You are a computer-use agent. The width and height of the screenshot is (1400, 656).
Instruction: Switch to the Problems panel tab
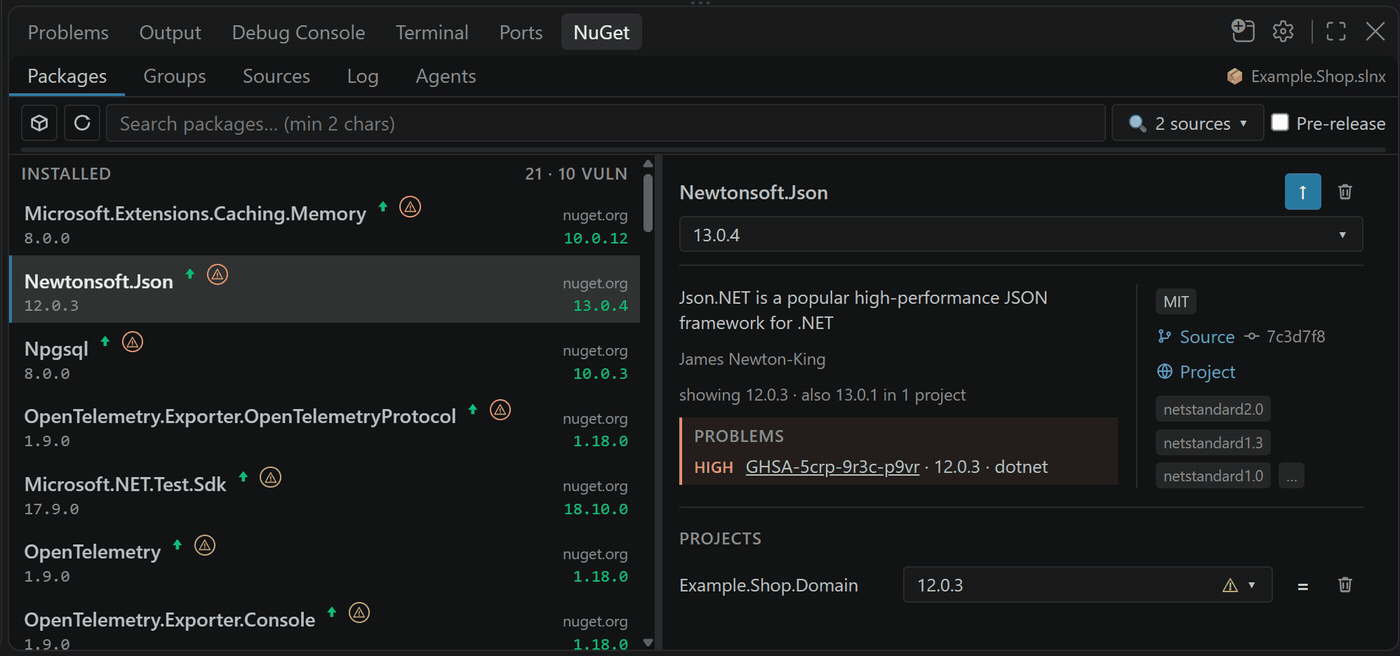coord(68,32)
